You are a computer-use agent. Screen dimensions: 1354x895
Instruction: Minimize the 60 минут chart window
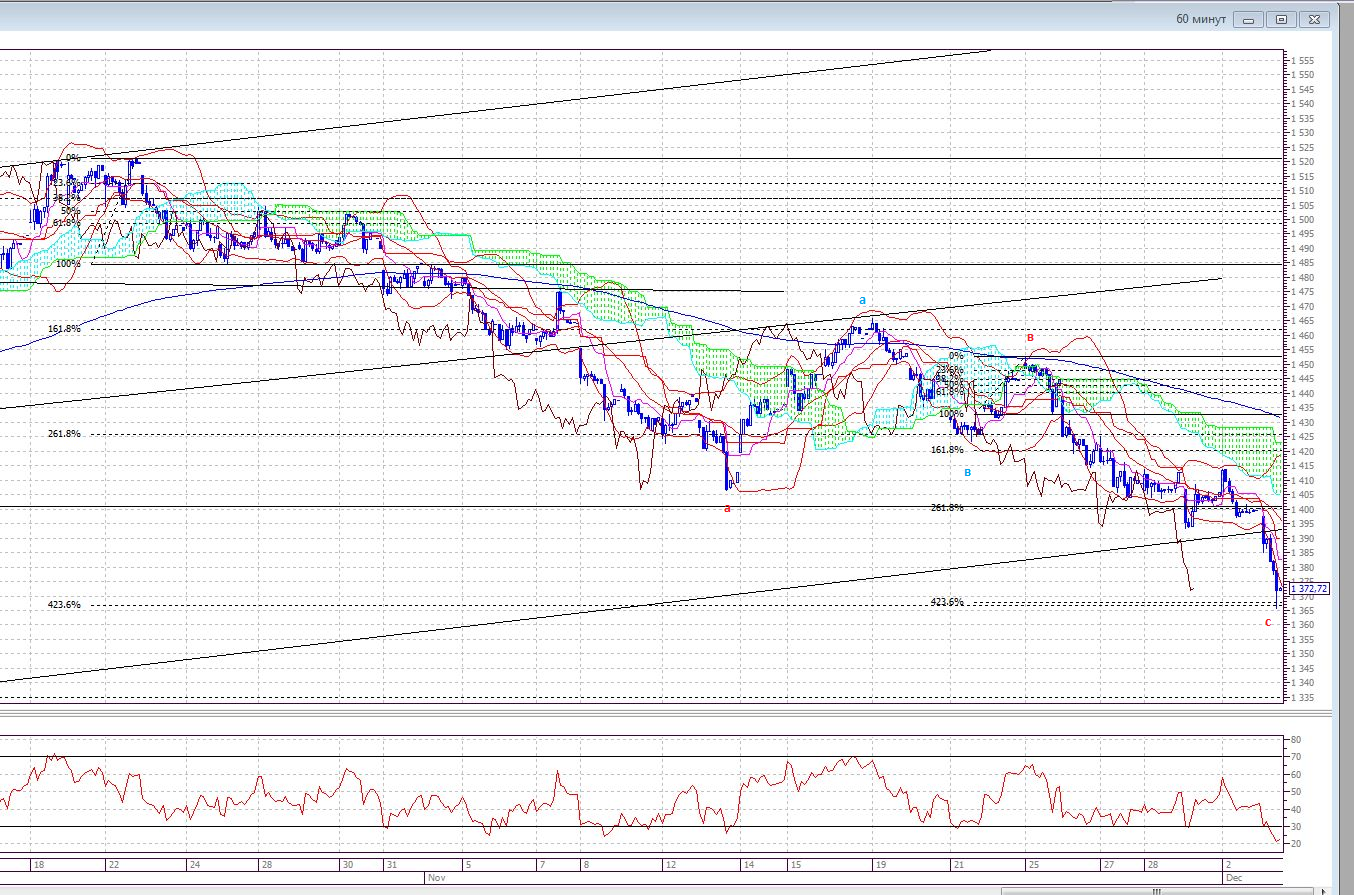coord(1248,19)
